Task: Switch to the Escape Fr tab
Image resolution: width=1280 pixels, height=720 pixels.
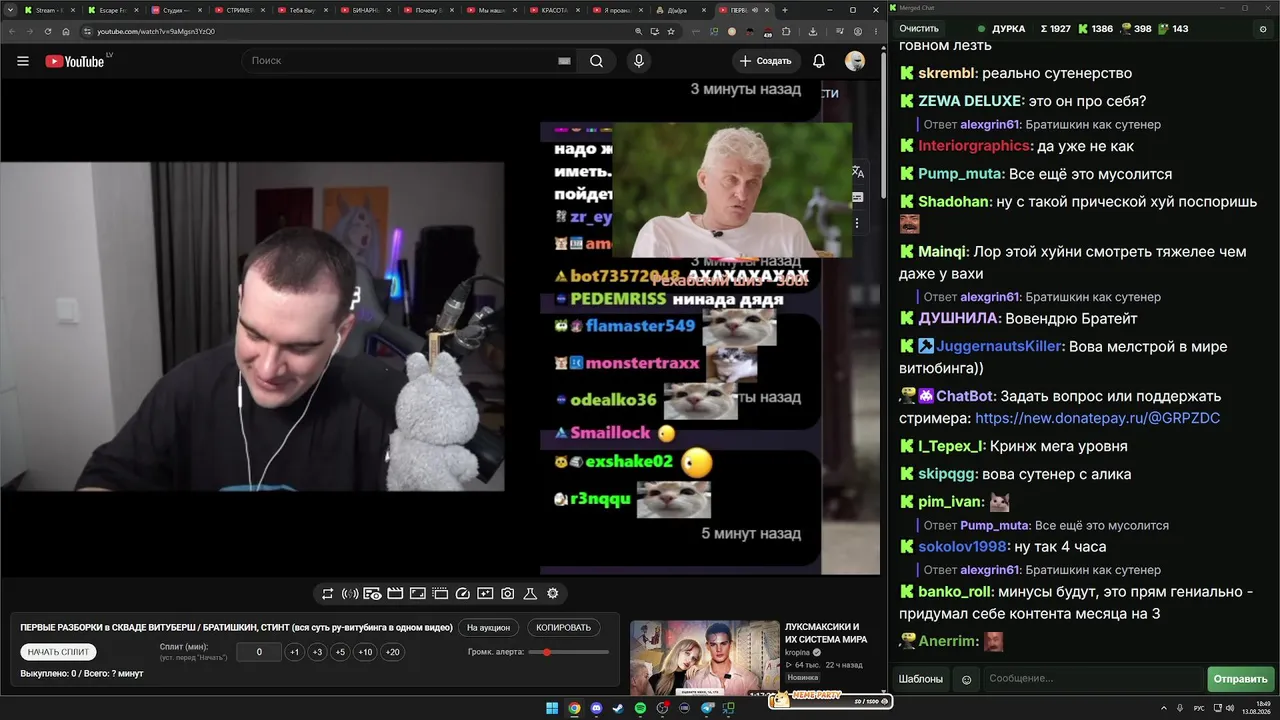Action: pos(111,10)
